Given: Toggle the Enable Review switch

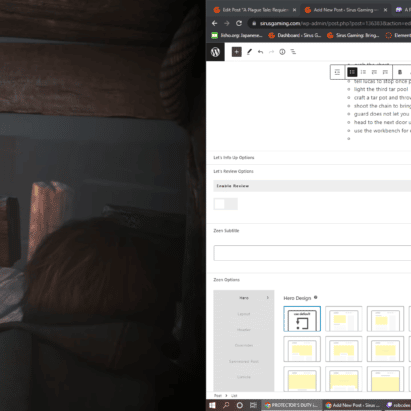Looking at the screenshot, I should [226, 204].
